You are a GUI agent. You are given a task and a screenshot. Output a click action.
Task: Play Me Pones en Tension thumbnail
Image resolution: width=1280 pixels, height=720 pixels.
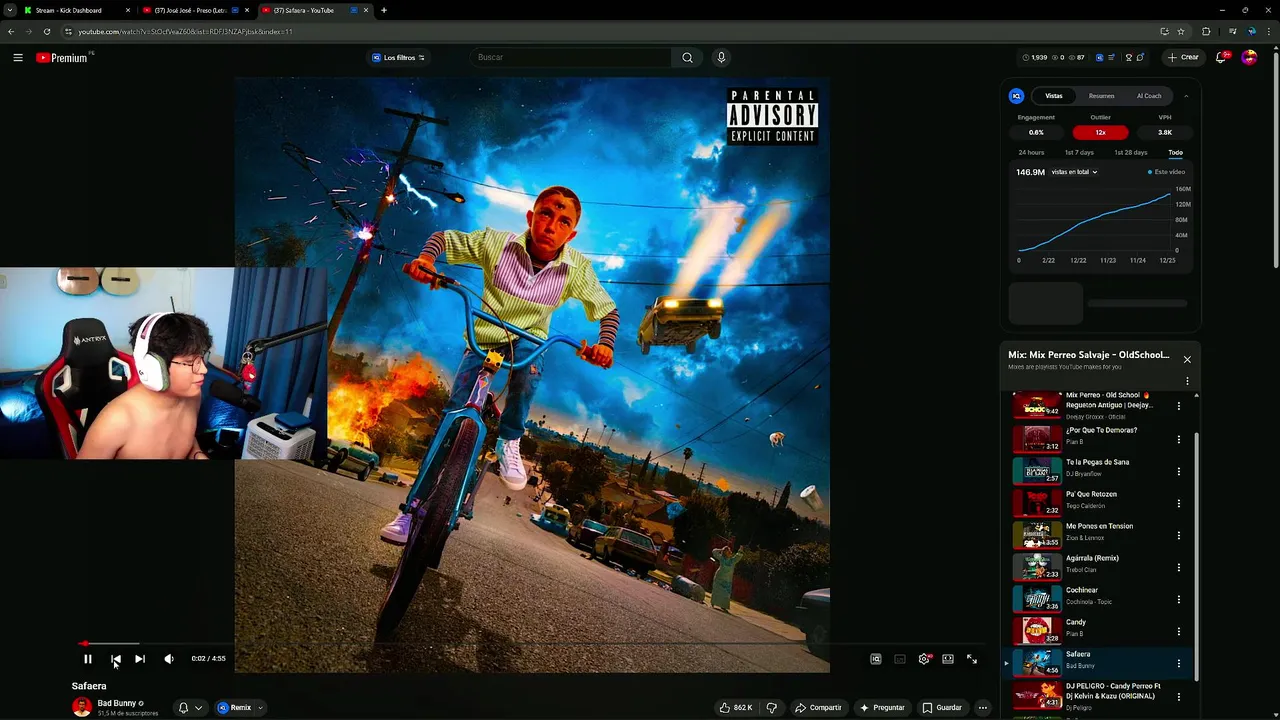pyautogui.click(x=1037, y=534)
